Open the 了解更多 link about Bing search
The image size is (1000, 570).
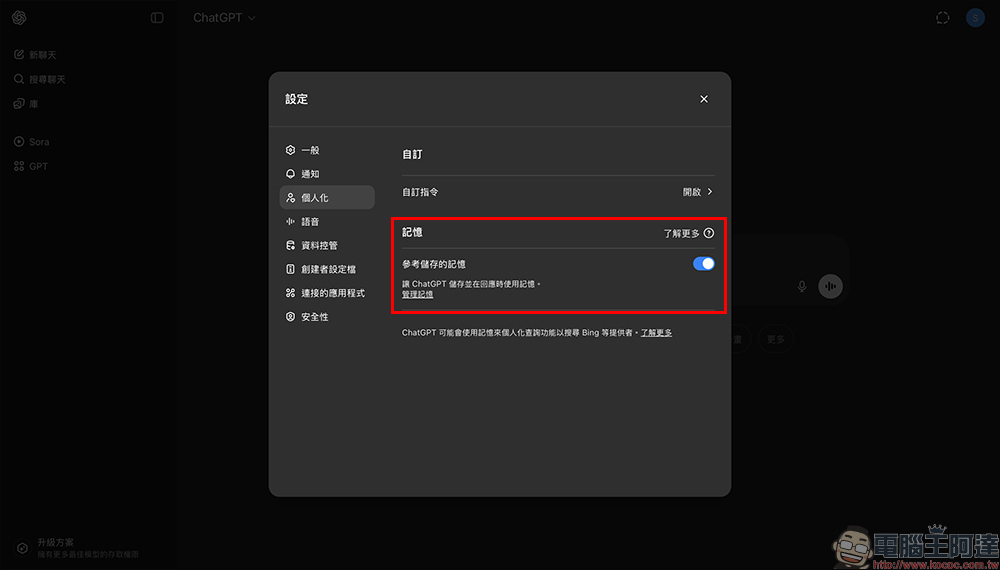(656, 333)
